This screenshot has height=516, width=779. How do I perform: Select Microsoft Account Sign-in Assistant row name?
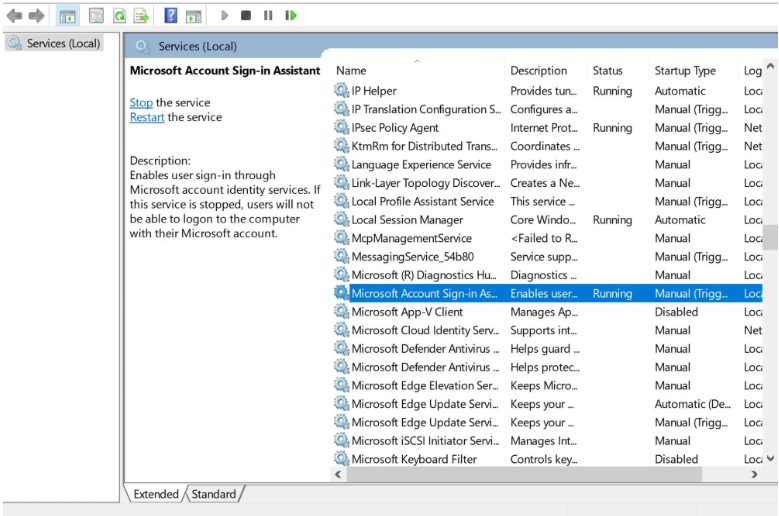(424, 294)
